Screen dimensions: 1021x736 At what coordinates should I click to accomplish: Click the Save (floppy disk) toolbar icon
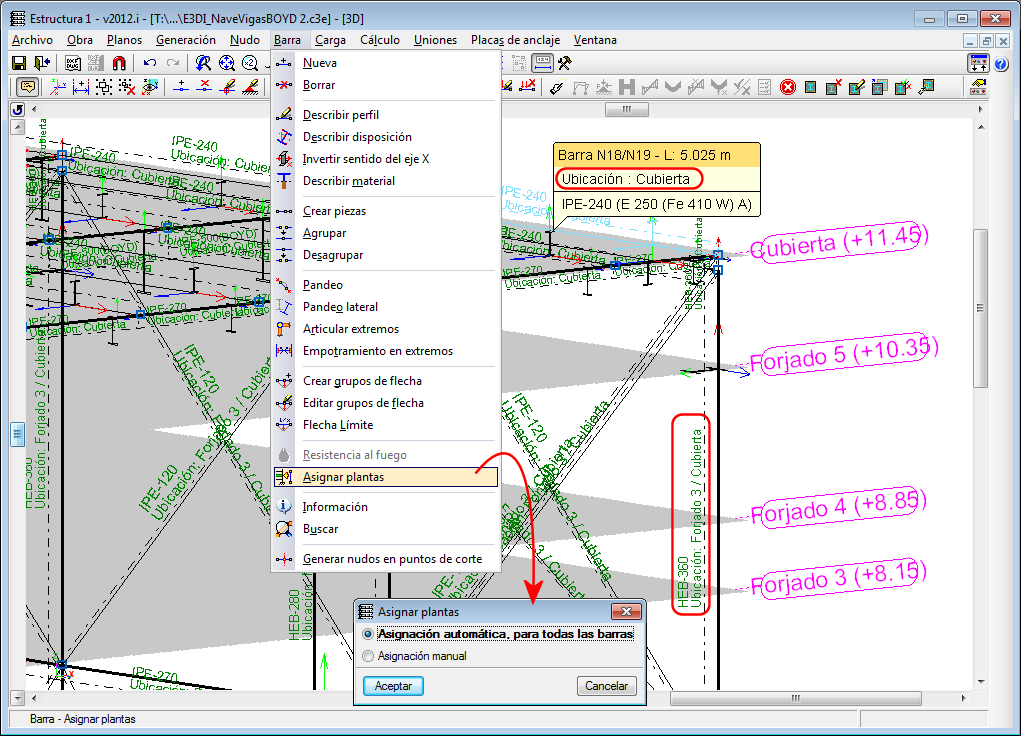[x=18, y=63]
